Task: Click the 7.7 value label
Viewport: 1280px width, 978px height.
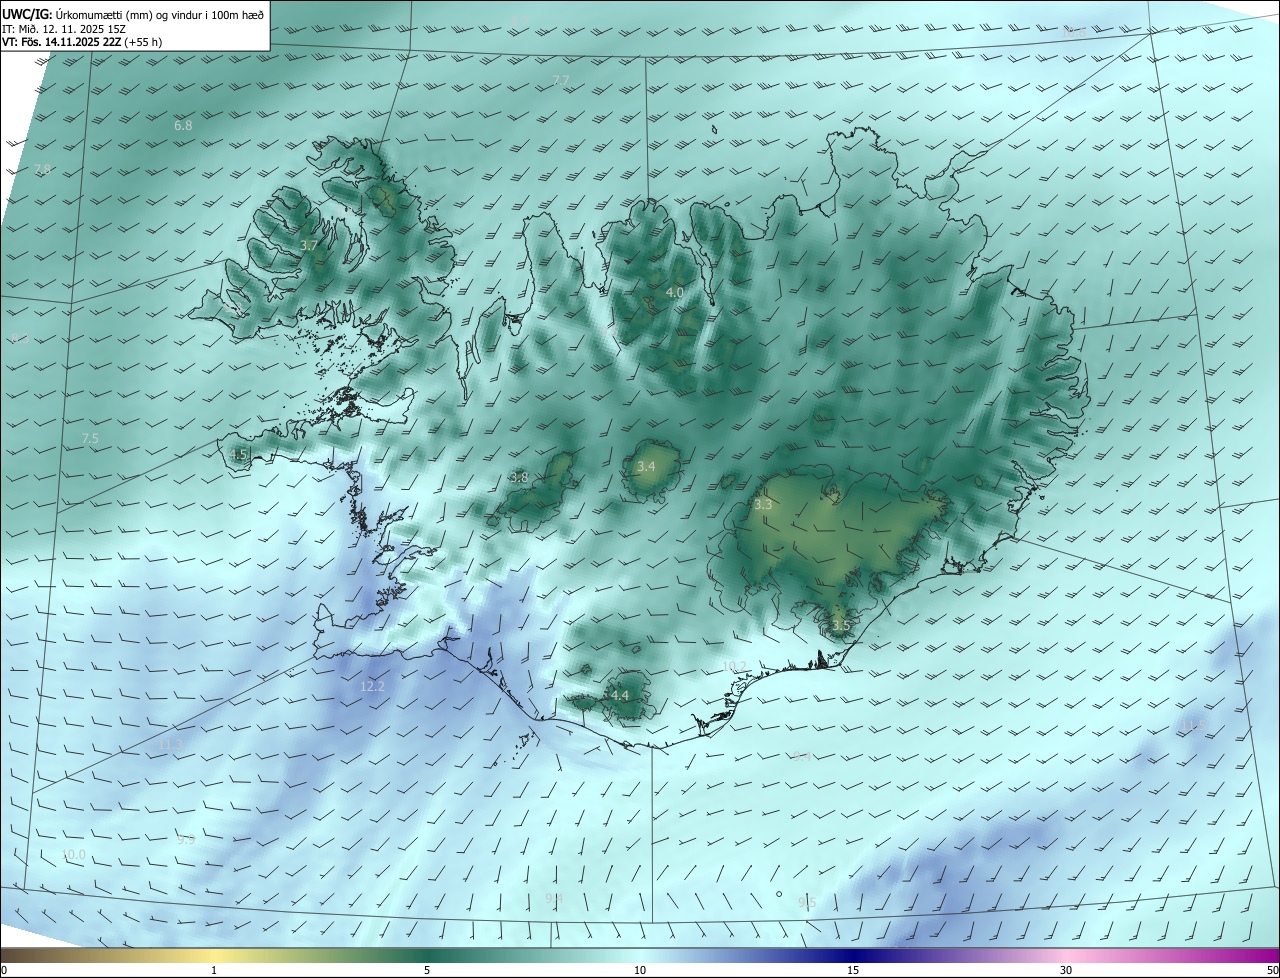Action: [x=561, y=80]
